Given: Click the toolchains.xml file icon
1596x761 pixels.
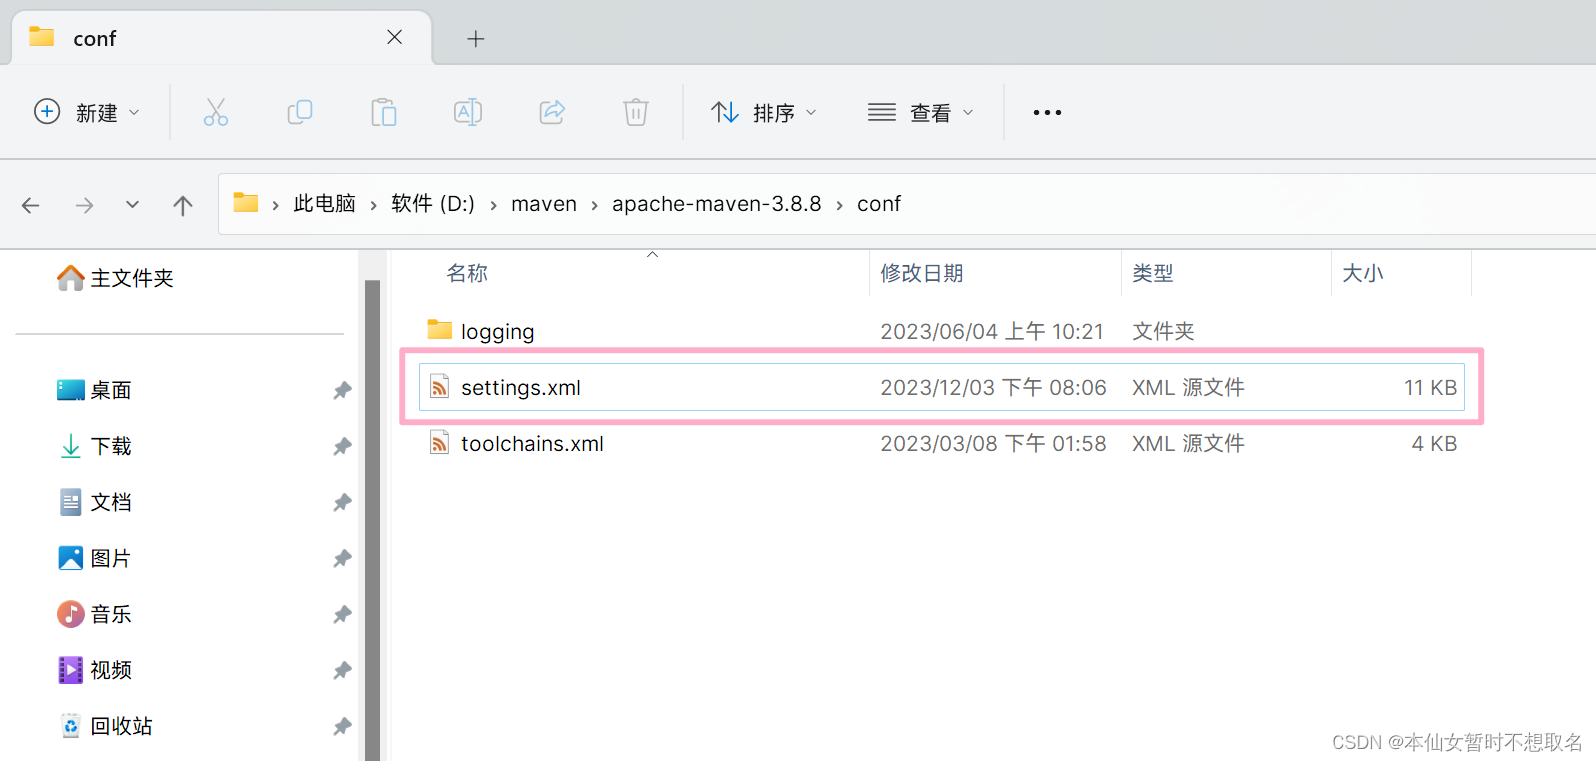Looking at the screenshot, I should tap(439, 442).
